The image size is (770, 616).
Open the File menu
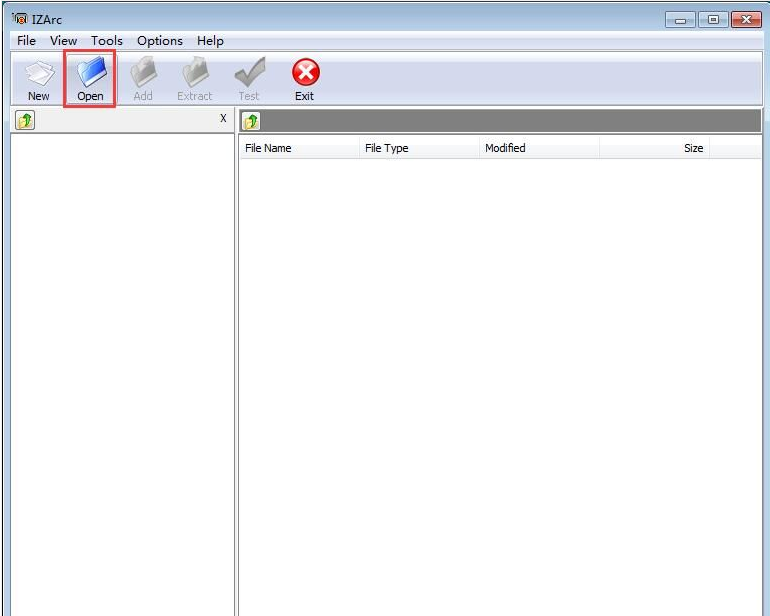pyautogui.click(x=27, y=41)
